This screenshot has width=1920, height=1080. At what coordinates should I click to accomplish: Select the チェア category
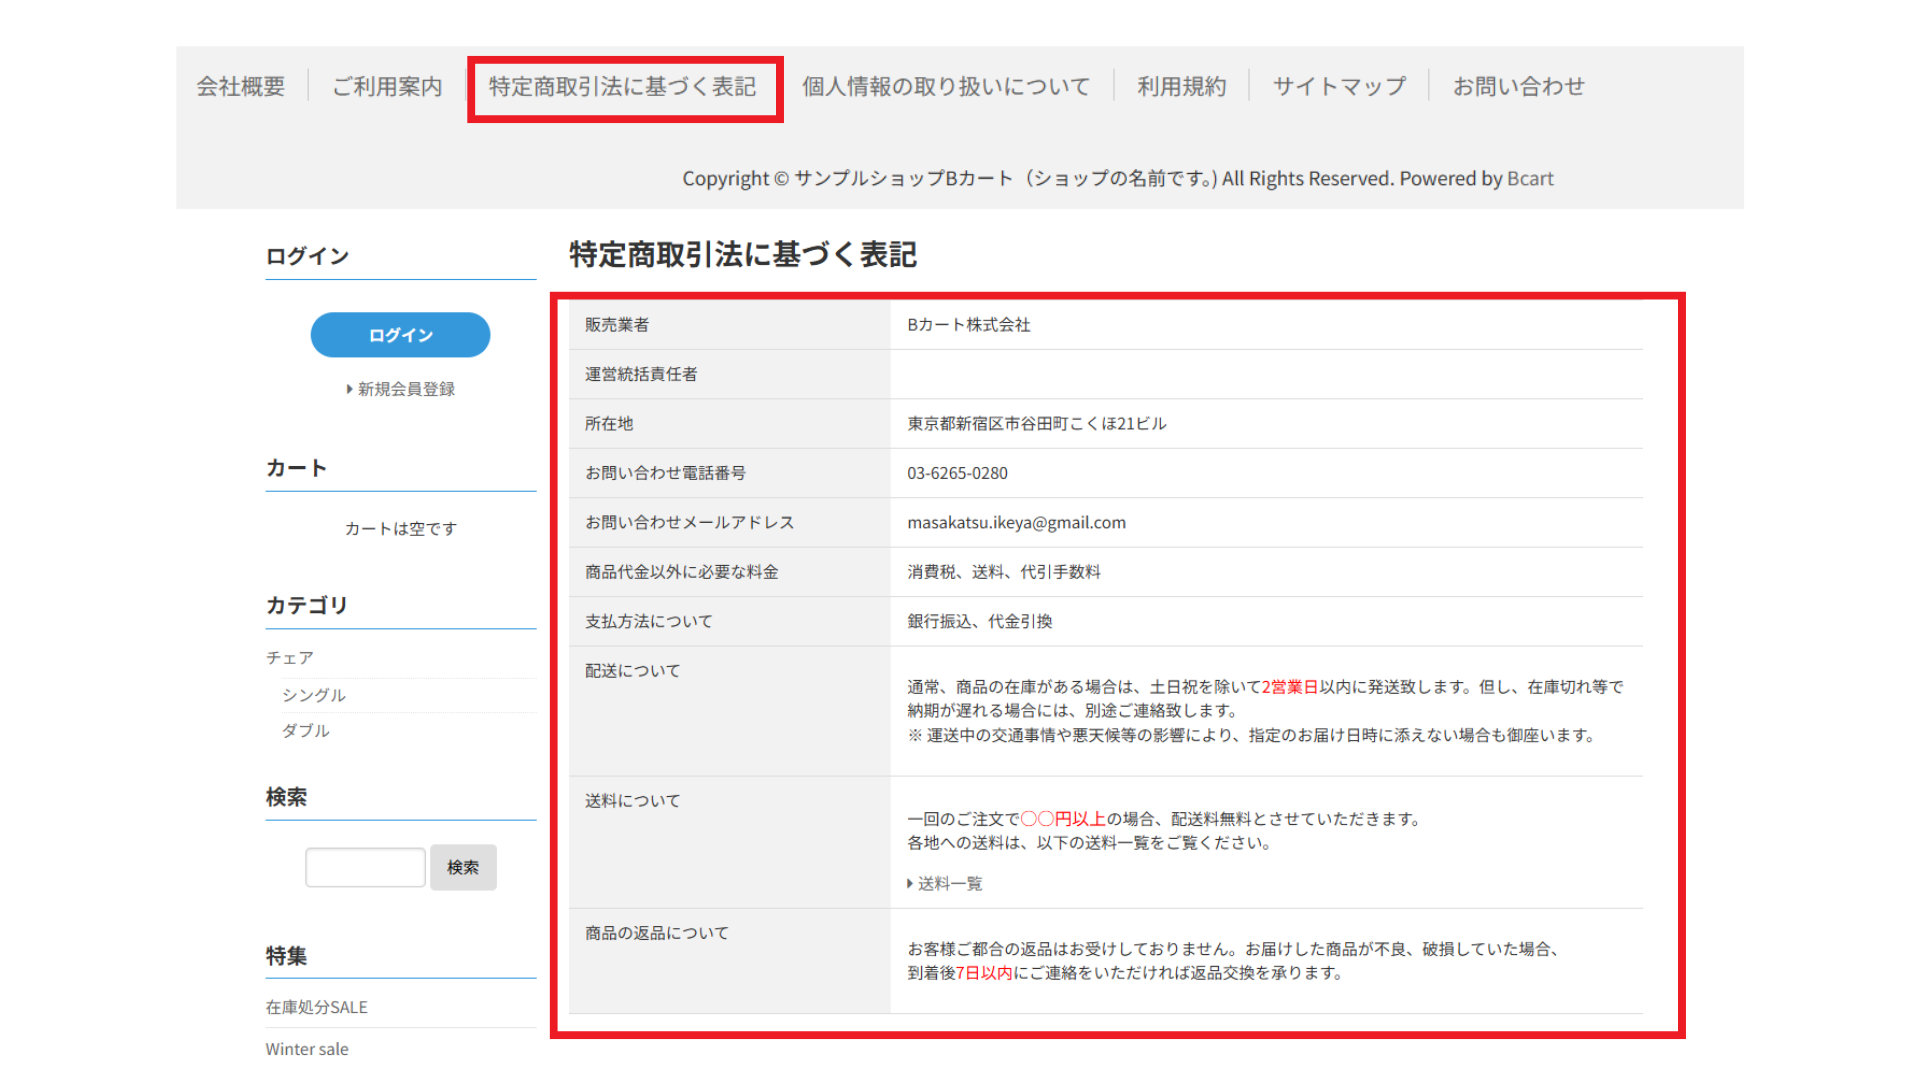point(290,658)
